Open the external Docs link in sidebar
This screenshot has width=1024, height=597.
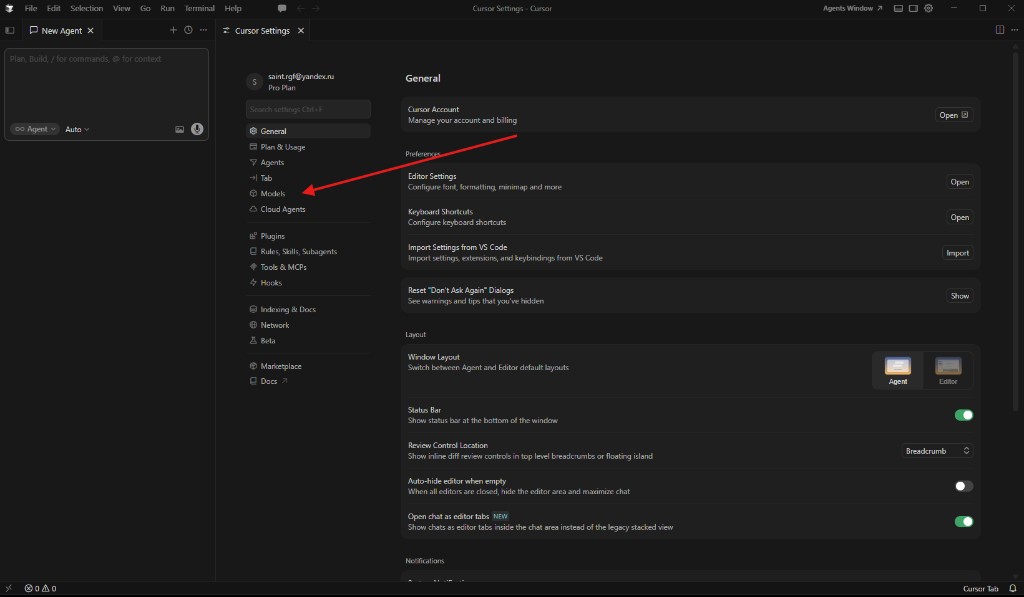[308, 381]
